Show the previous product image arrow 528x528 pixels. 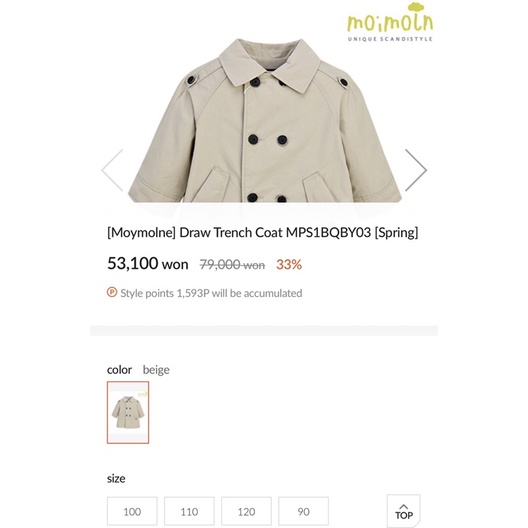pyautogui.click(x=112, y=170)
